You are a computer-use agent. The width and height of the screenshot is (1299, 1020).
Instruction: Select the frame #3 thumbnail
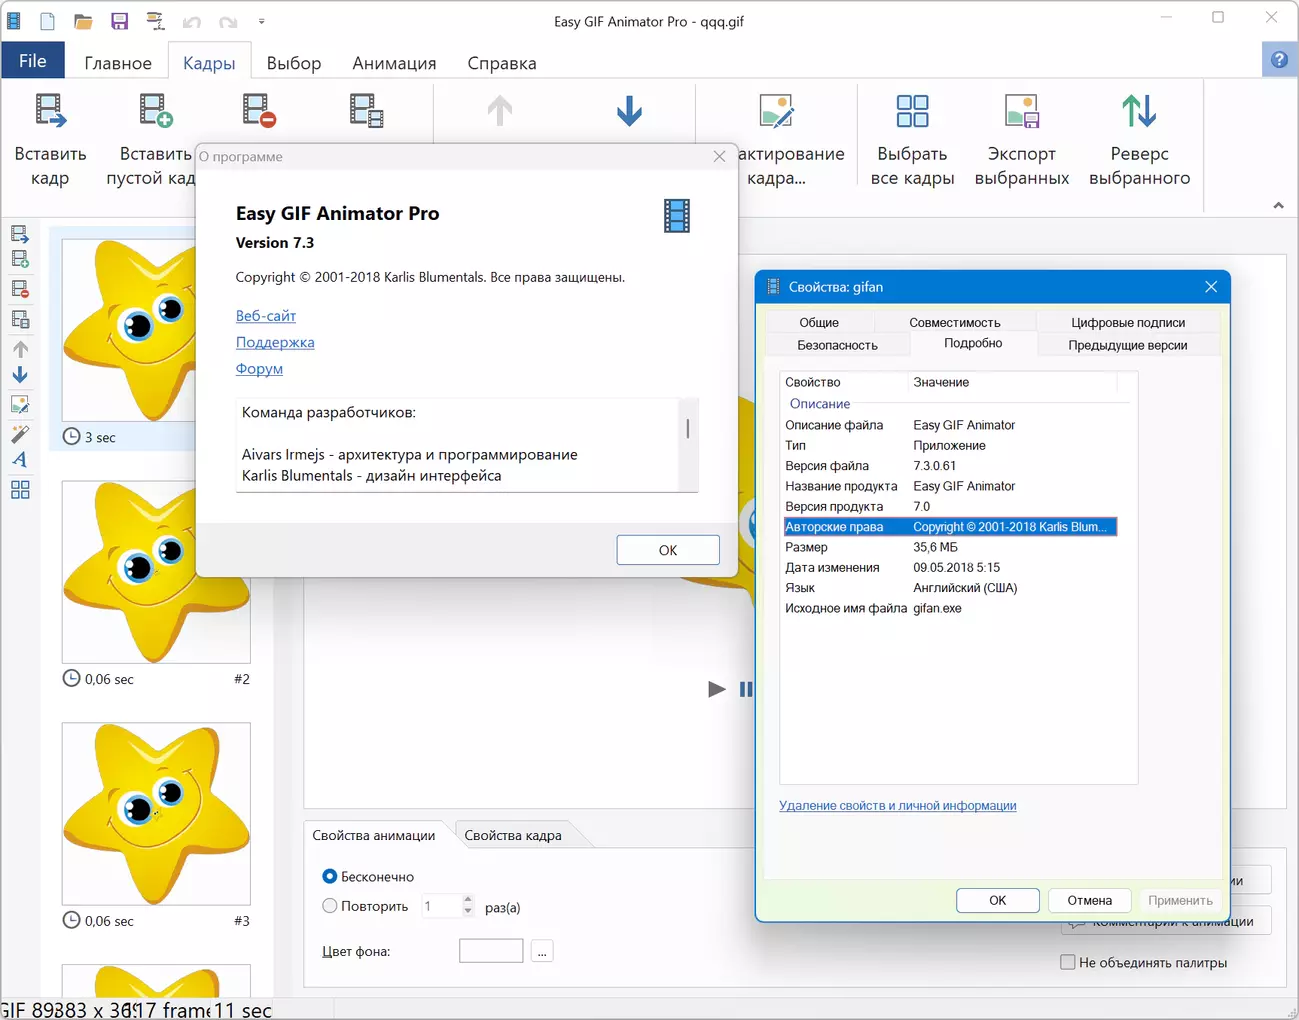point(156,814)
